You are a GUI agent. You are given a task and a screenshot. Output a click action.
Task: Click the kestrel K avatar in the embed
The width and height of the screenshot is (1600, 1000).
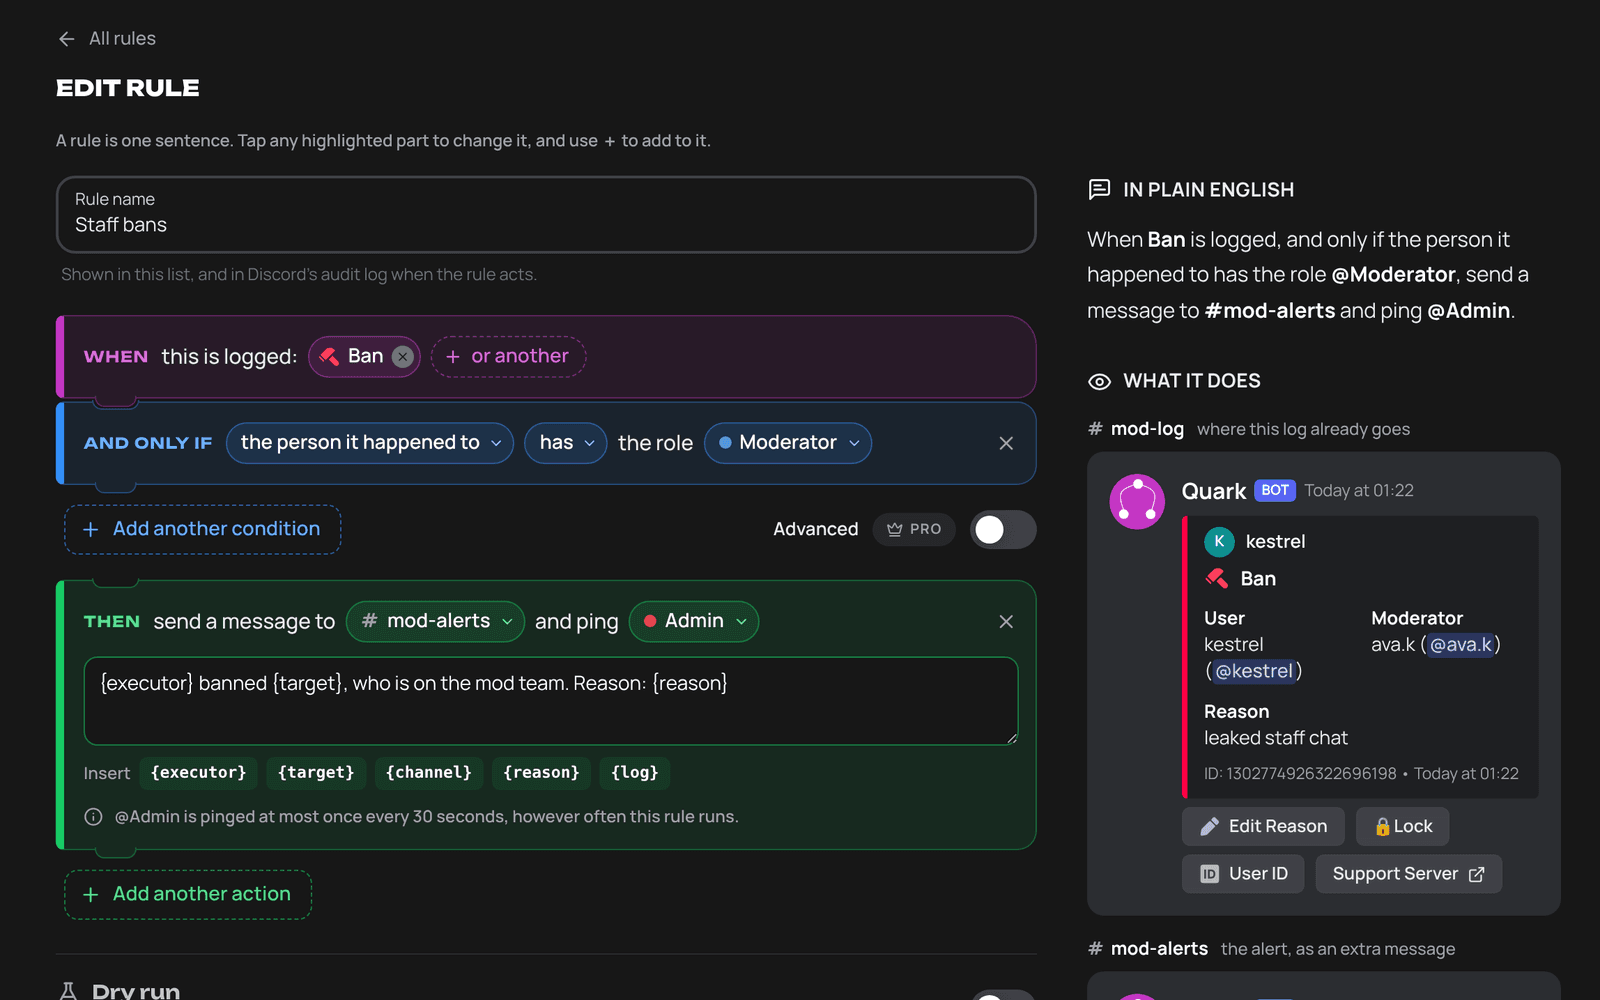pyautogui.click(x=1219, y=541)
